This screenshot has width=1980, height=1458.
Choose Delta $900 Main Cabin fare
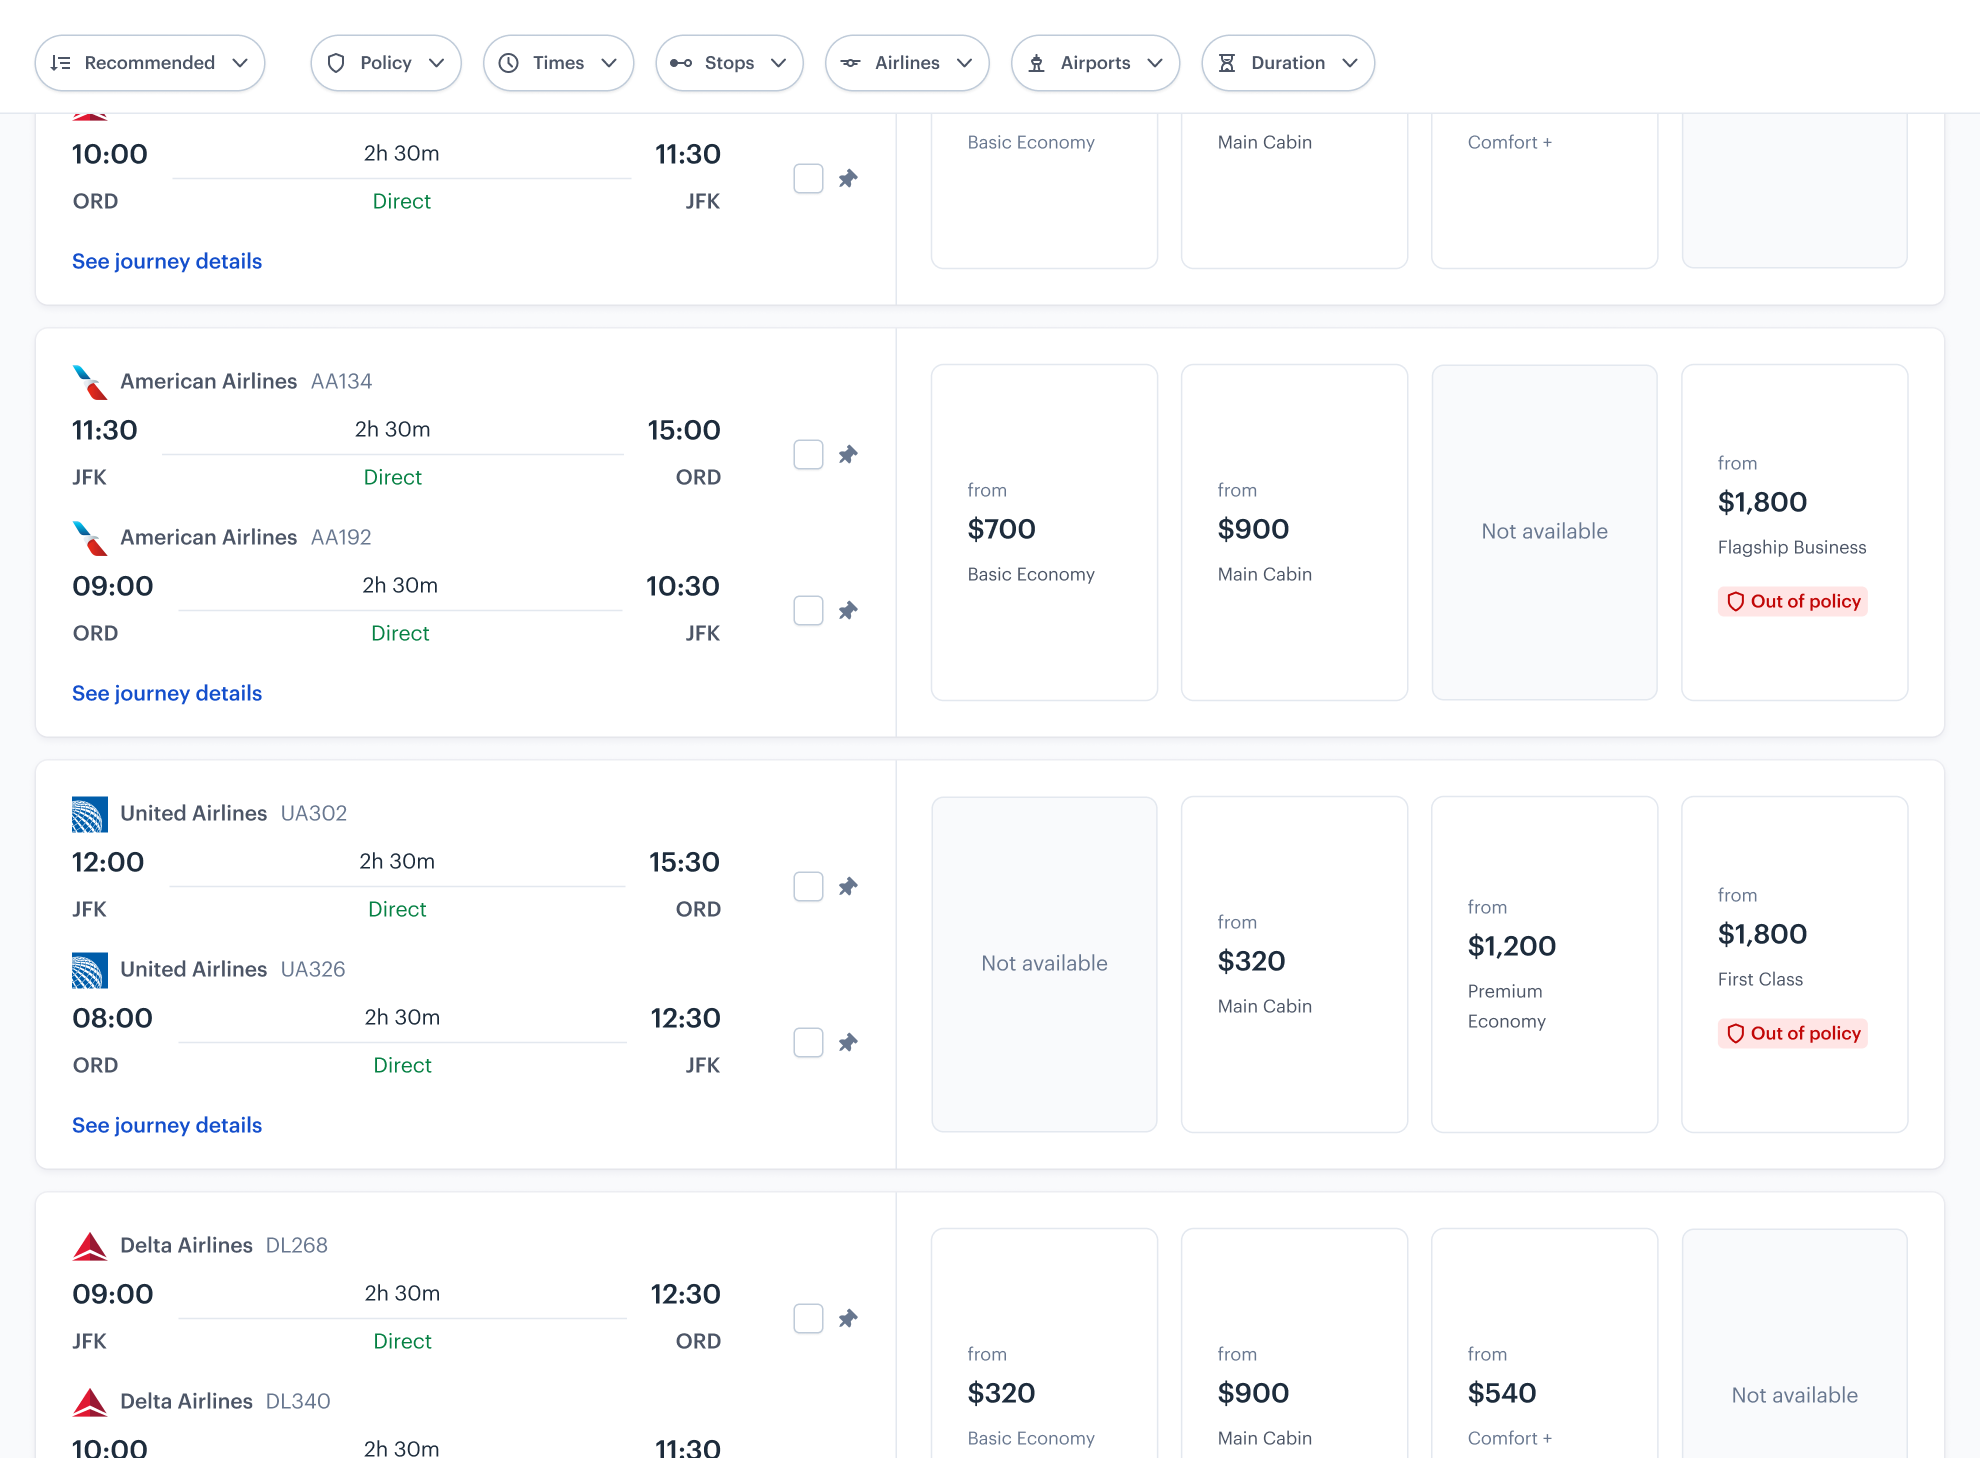click(x=1294, y=1343)
